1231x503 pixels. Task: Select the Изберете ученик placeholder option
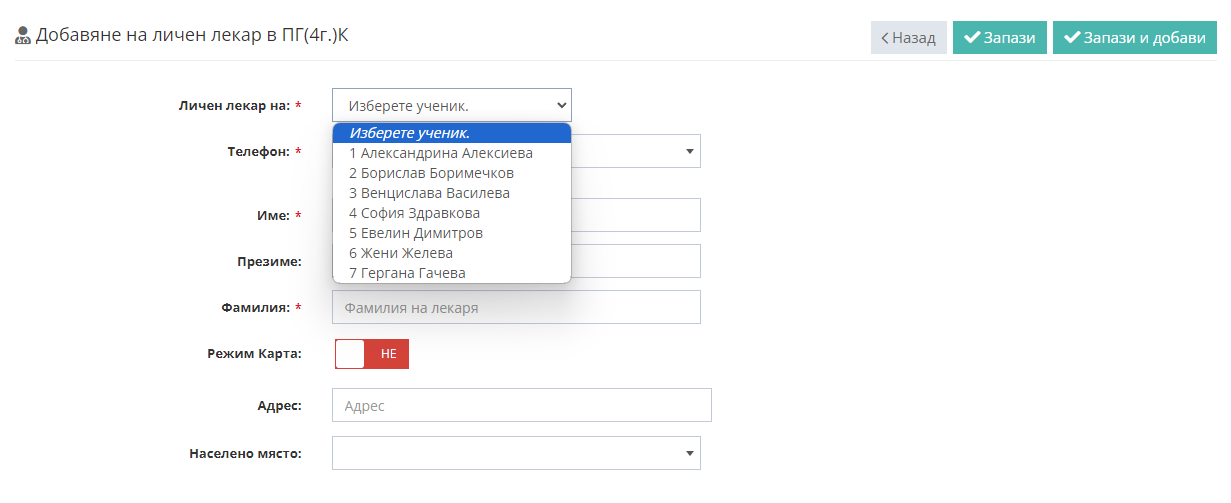point(410,133)
